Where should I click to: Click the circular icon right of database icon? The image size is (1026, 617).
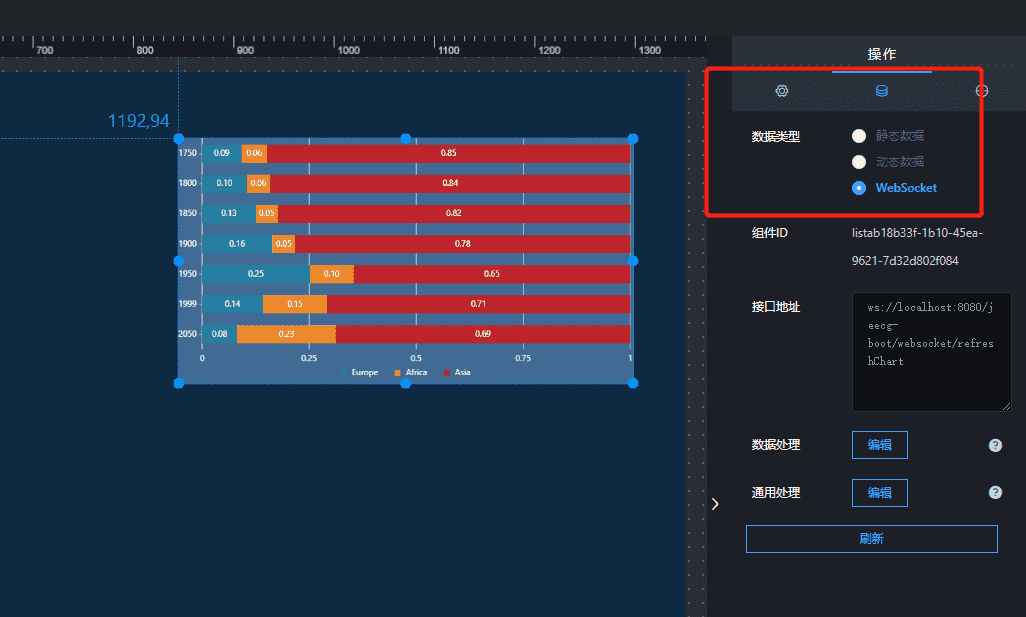point(982,91)
